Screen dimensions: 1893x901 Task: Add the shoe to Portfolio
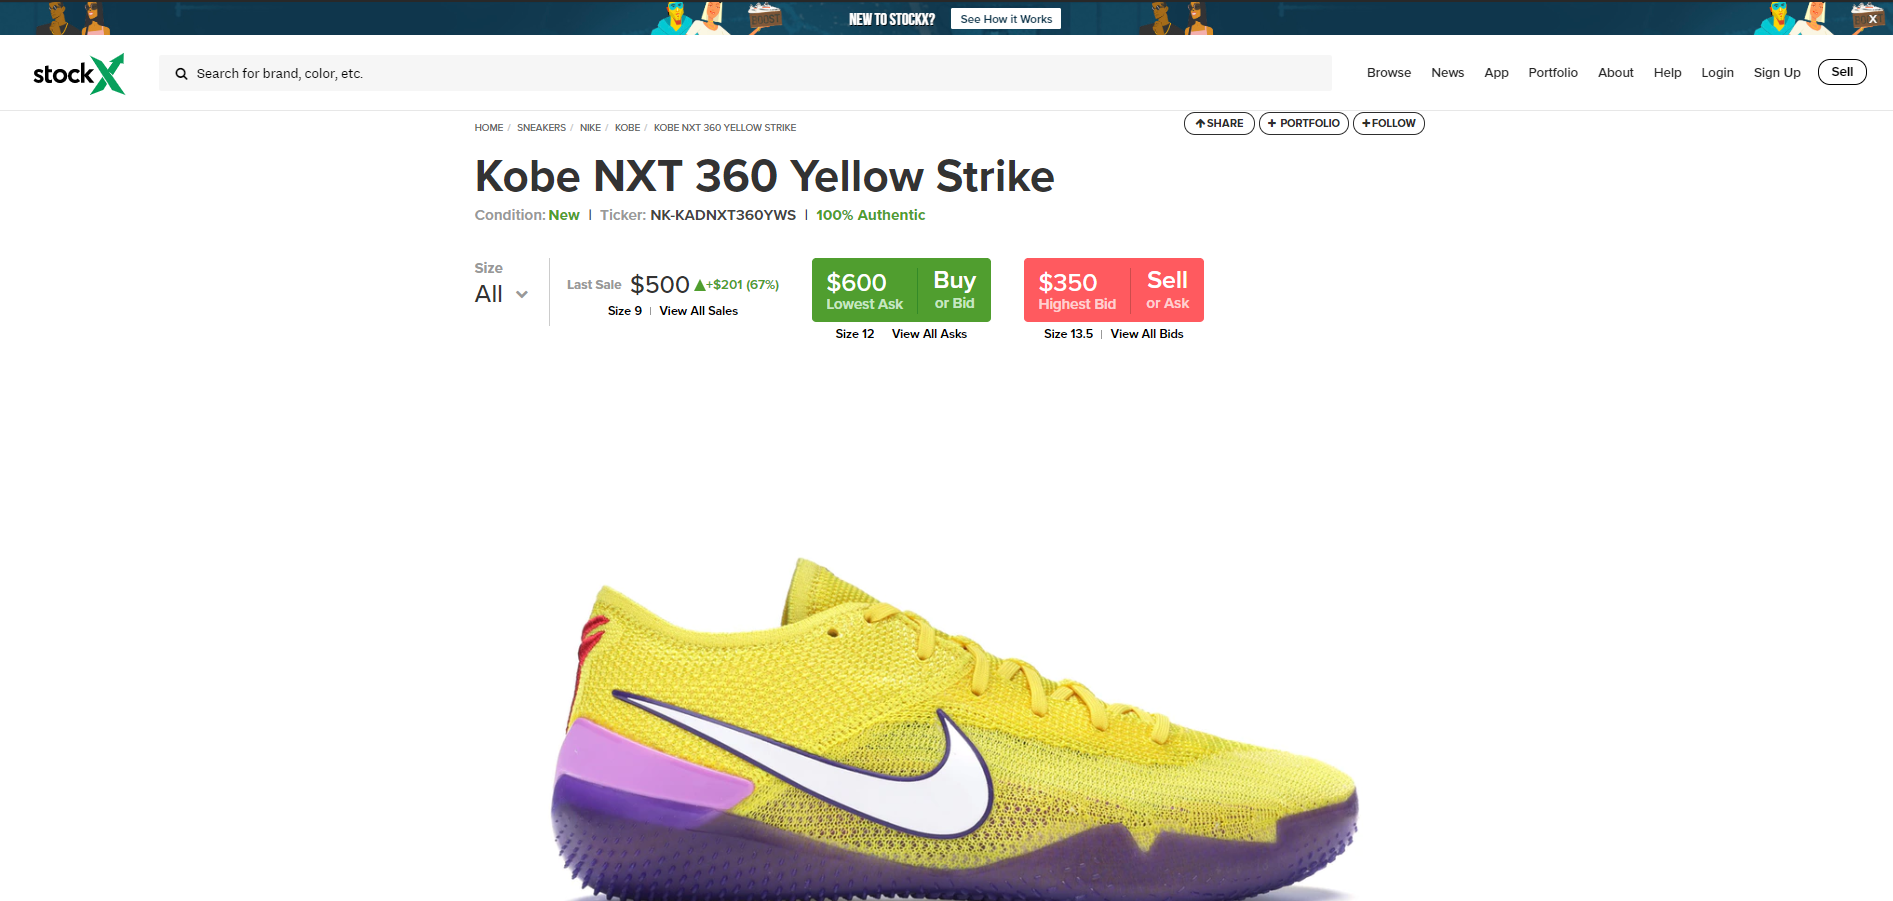(x=1303, y=124)
